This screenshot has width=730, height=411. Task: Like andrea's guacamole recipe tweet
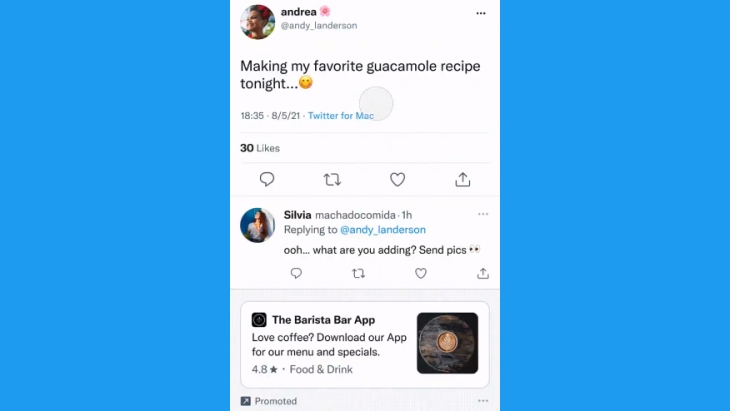pyautogui.click(x=397, y=179)
